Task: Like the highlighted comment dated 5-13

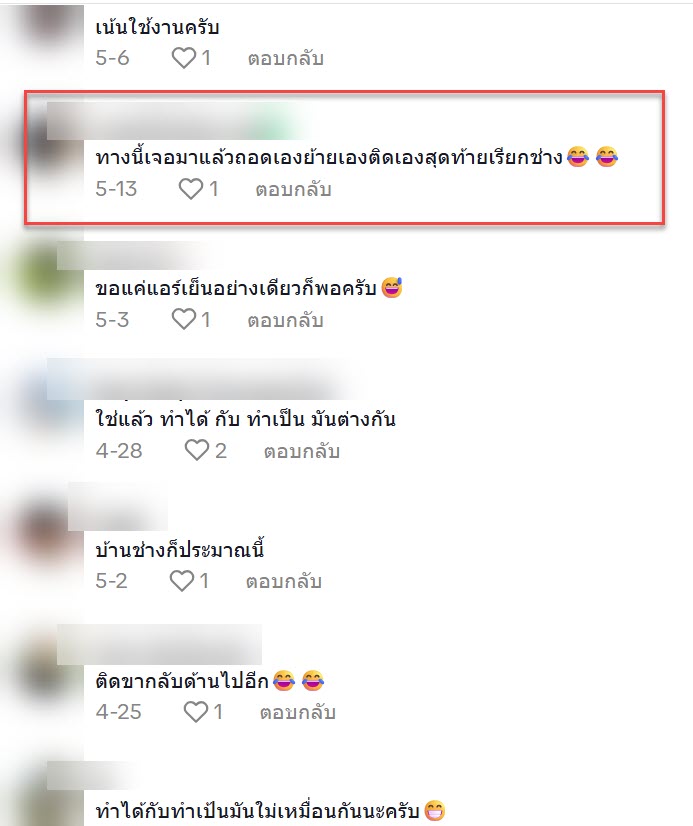Action: (x=191, y=189)
